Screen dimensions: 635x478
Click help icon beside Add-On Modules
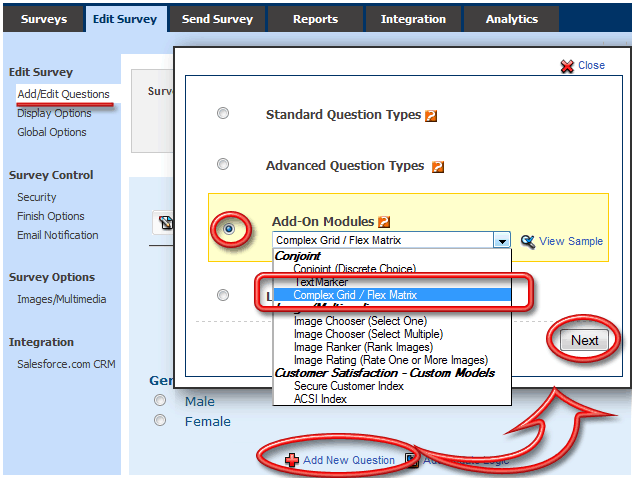point(384,222)
